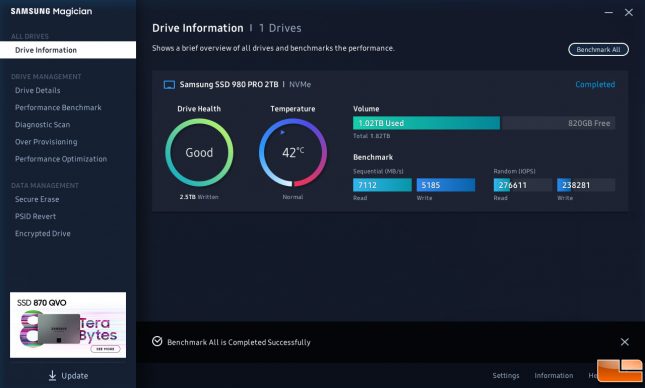
Task: Open Encrypted Drive section
Action: [43, 234]
